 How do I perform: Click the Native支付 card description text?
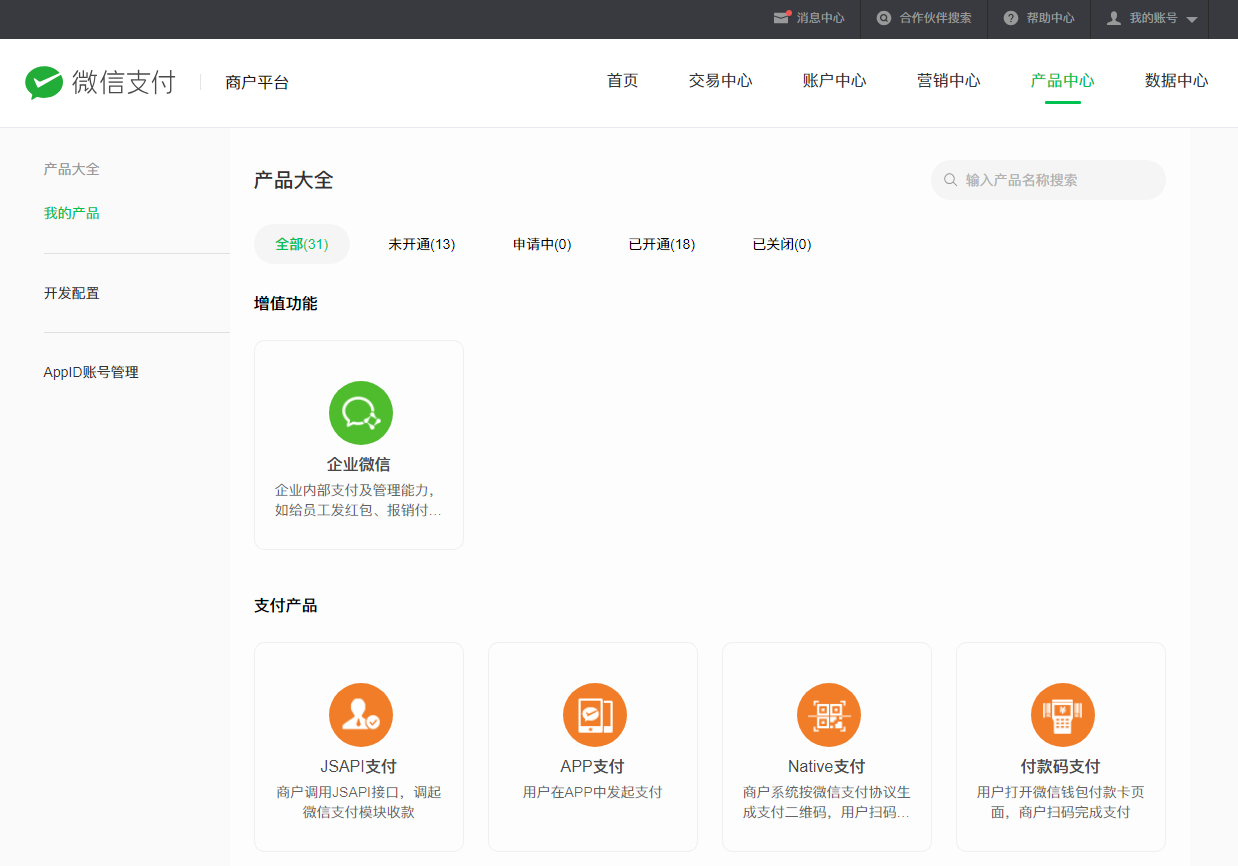(x=827, y=802)
